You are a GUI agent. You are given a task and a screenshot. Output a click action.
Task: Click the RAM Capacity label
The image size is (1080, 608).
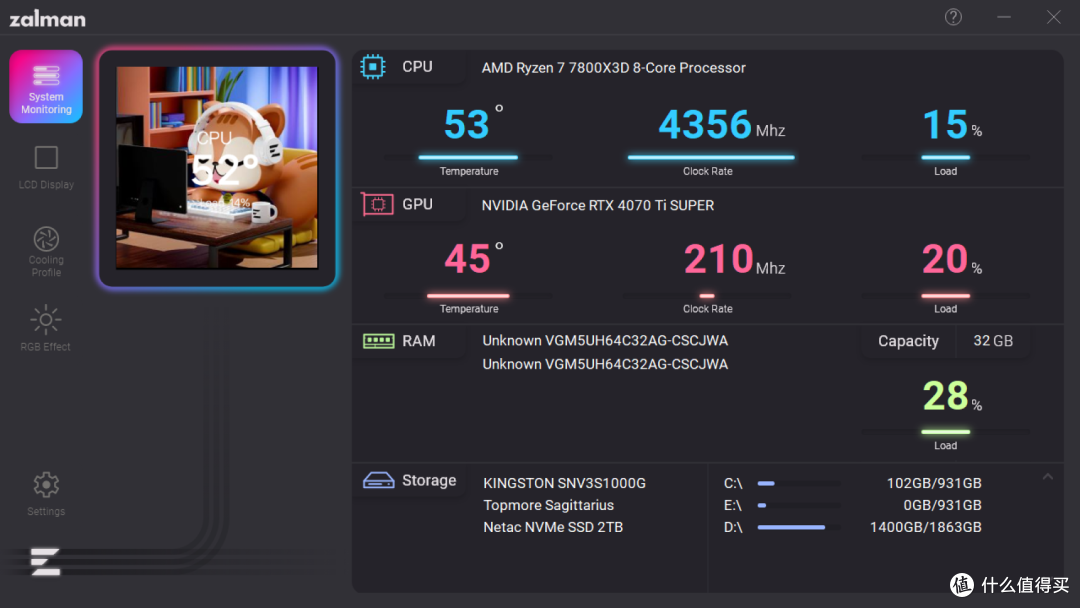(x=908, y=341)
